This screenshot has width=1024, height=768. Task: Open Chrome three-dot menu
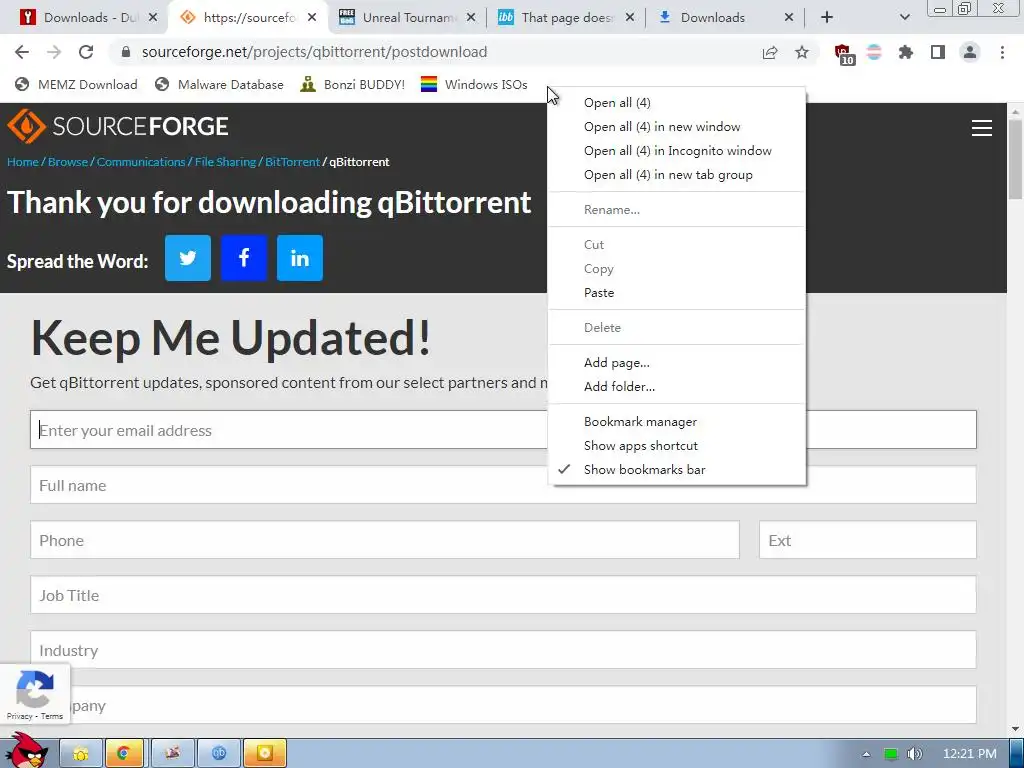[1002, 52]
